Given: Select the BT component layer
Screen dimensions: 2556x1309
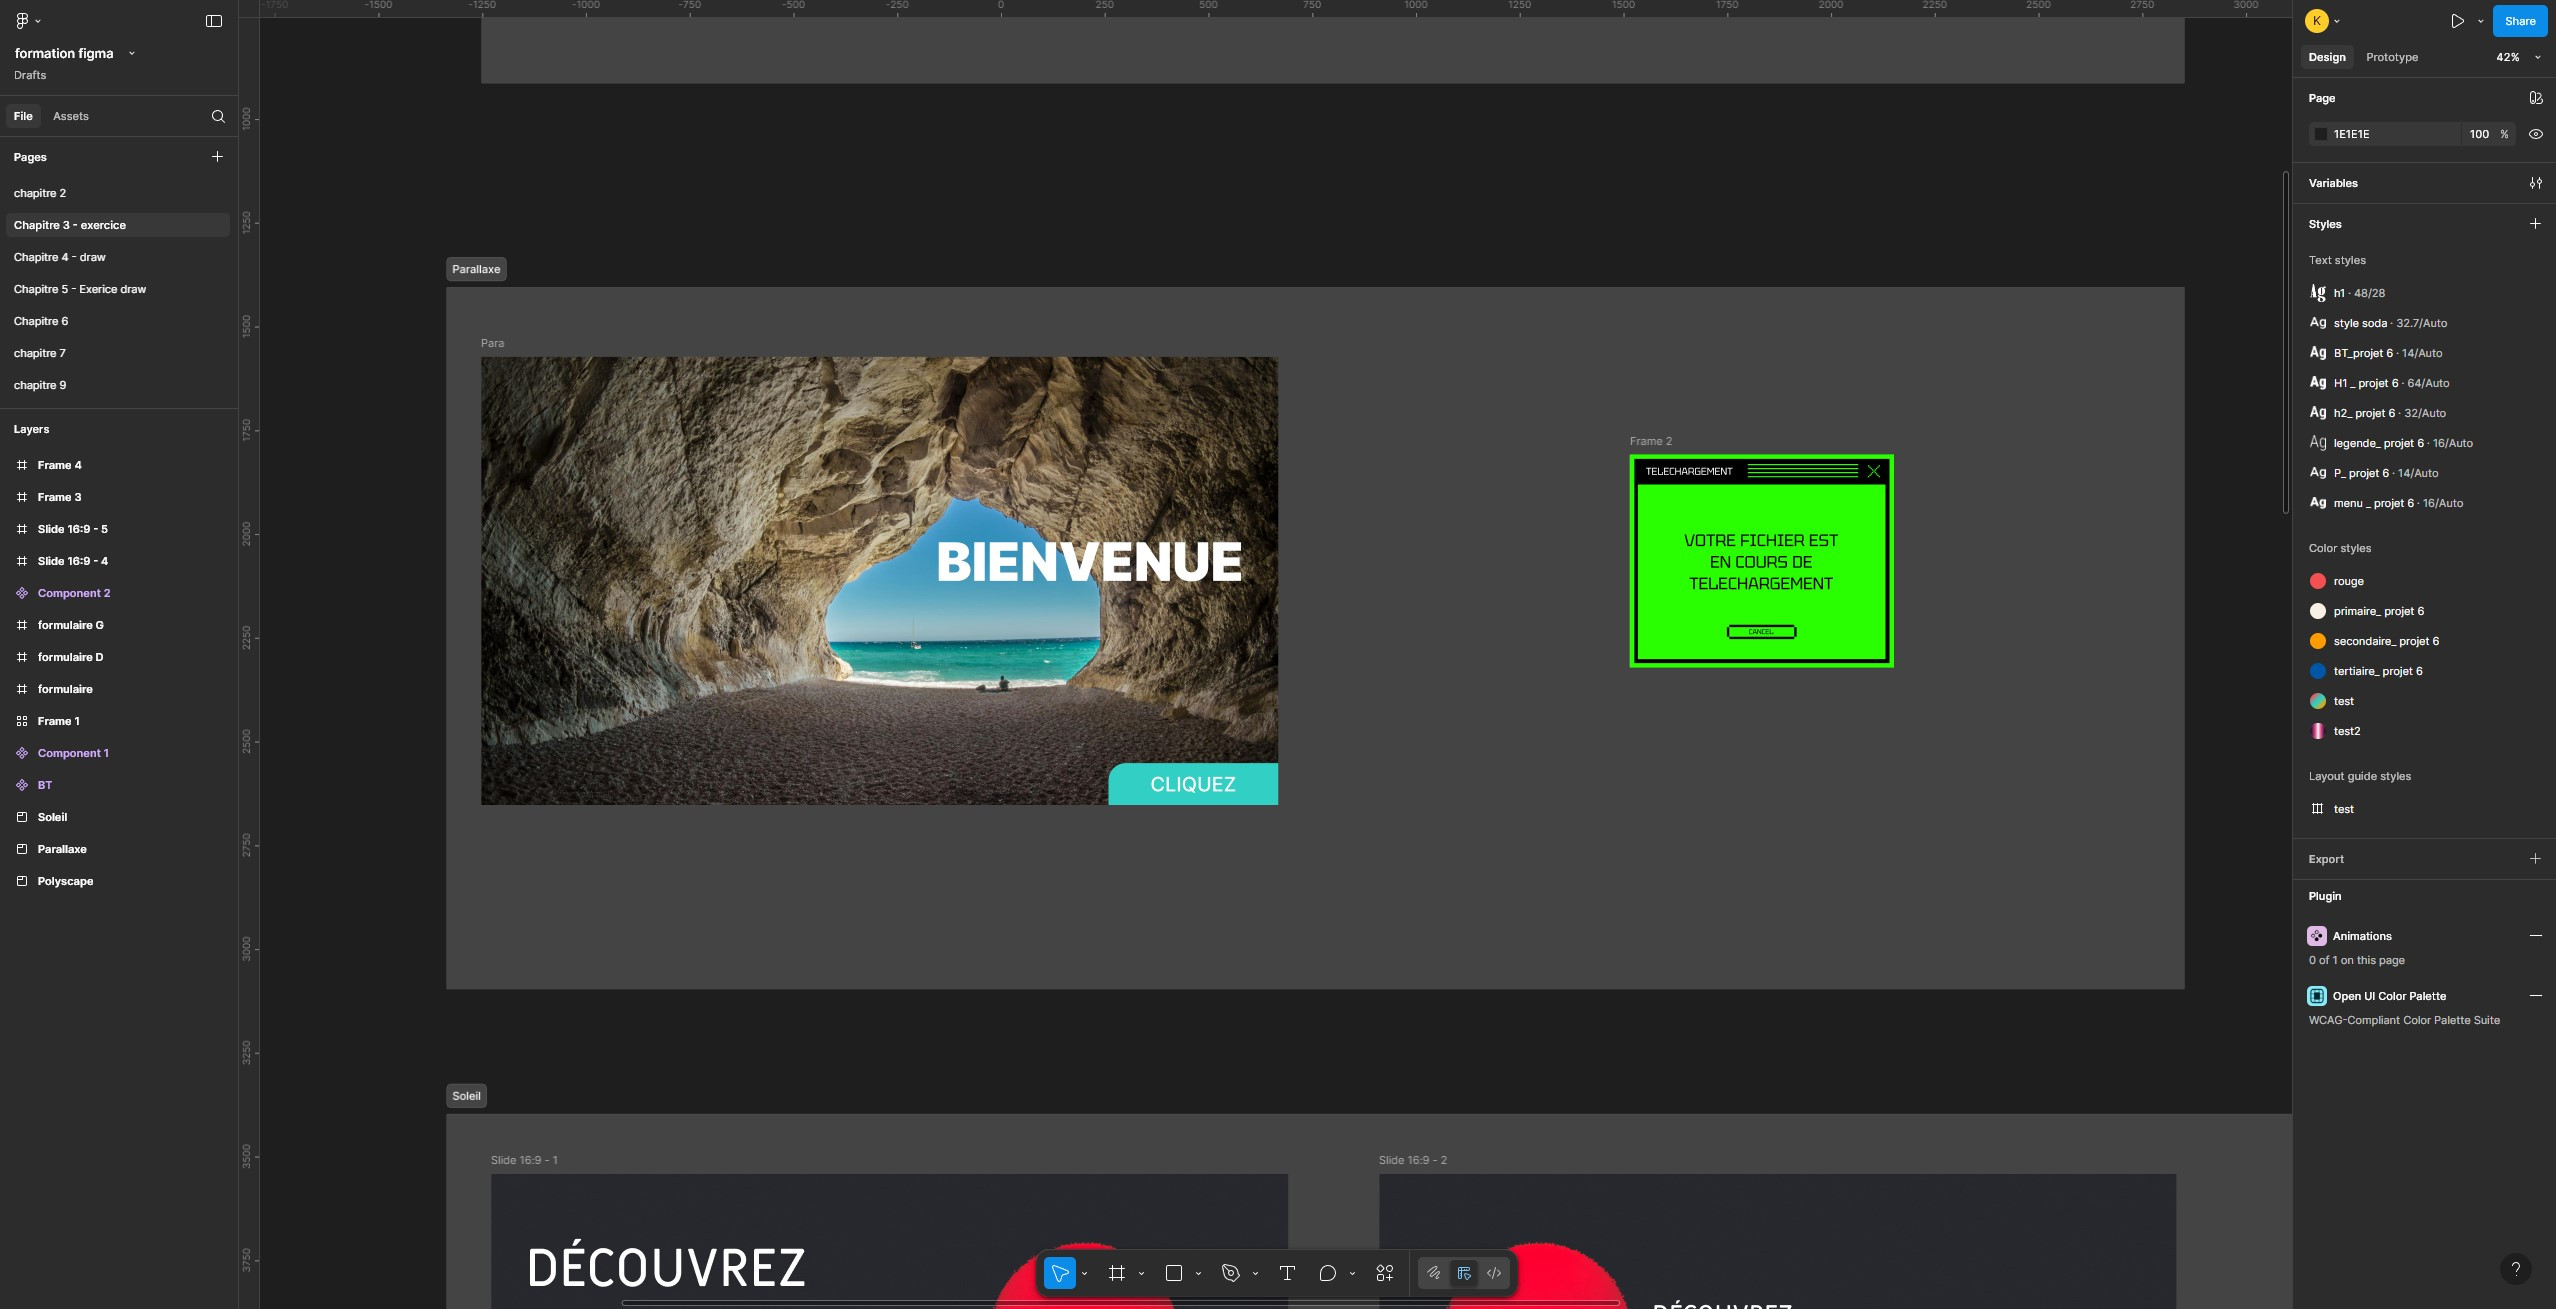Looking at the screenshot, I should (45, 785).
